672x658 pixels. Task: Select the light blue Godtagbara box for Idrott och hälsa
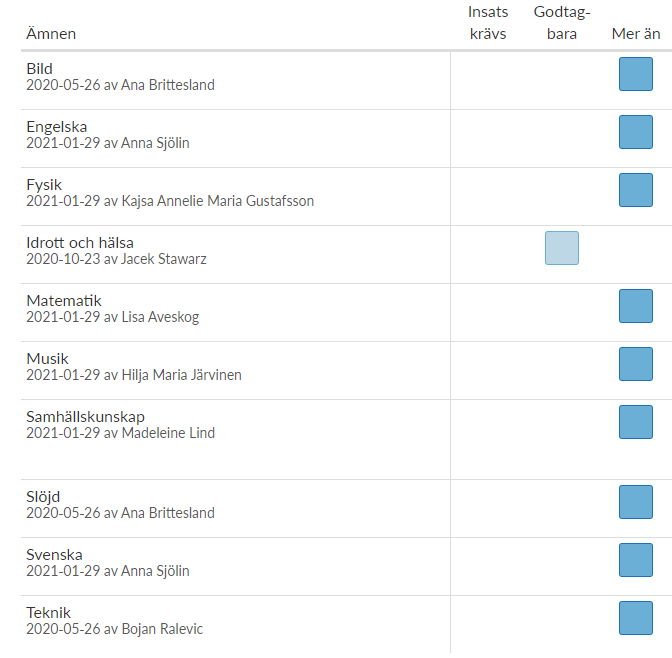pos(562,248)
